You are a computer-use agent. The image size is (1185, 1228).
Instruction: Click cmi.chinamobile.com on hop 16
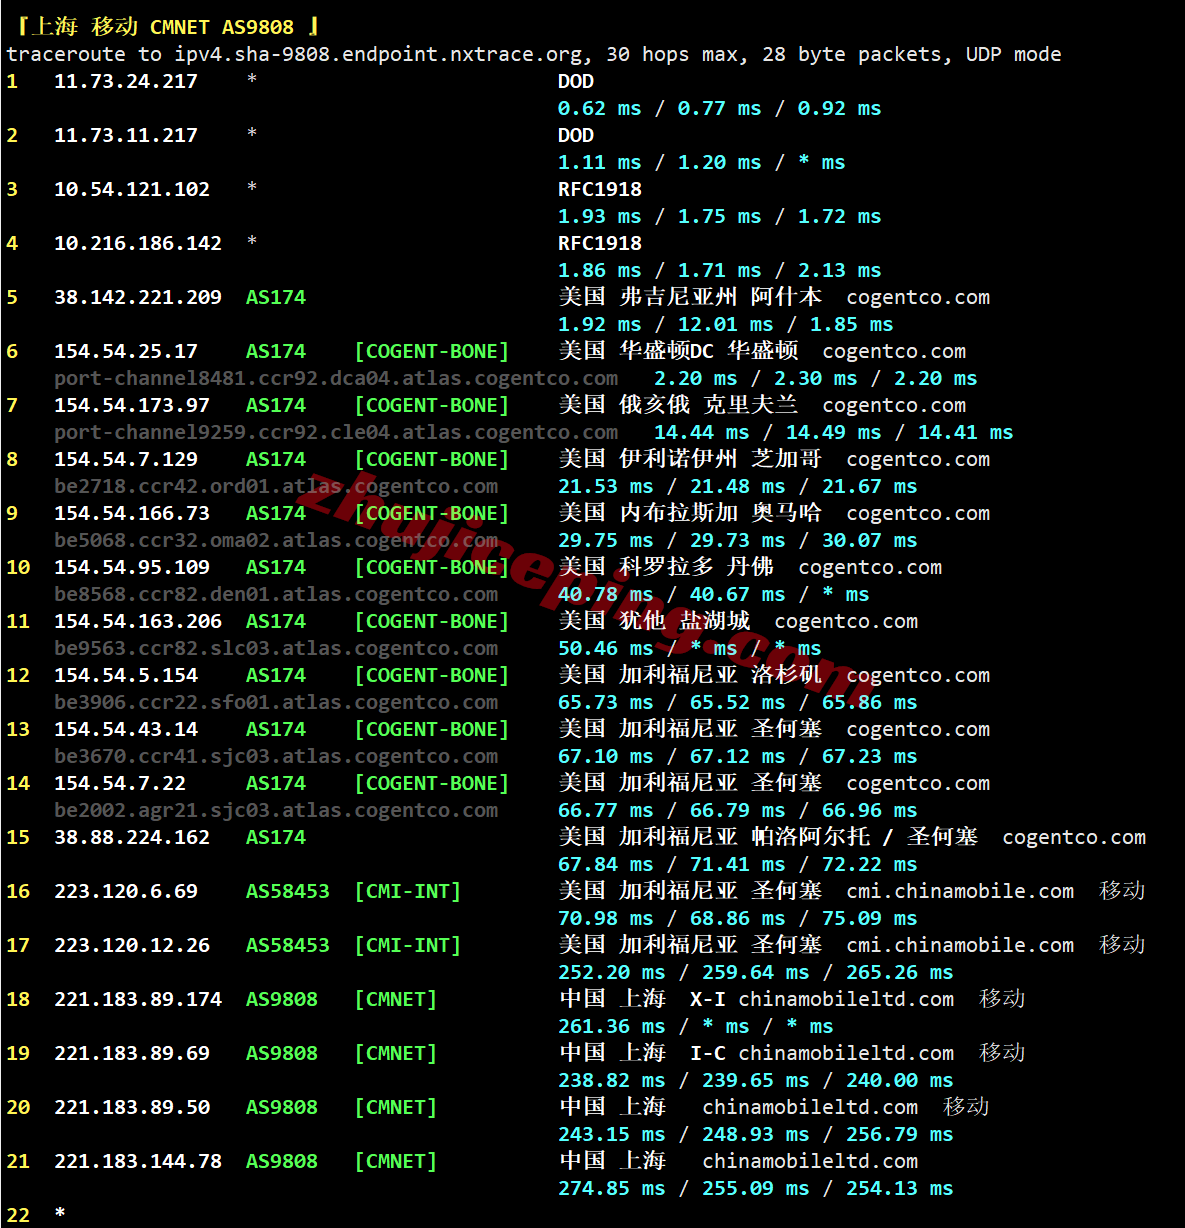960,891
